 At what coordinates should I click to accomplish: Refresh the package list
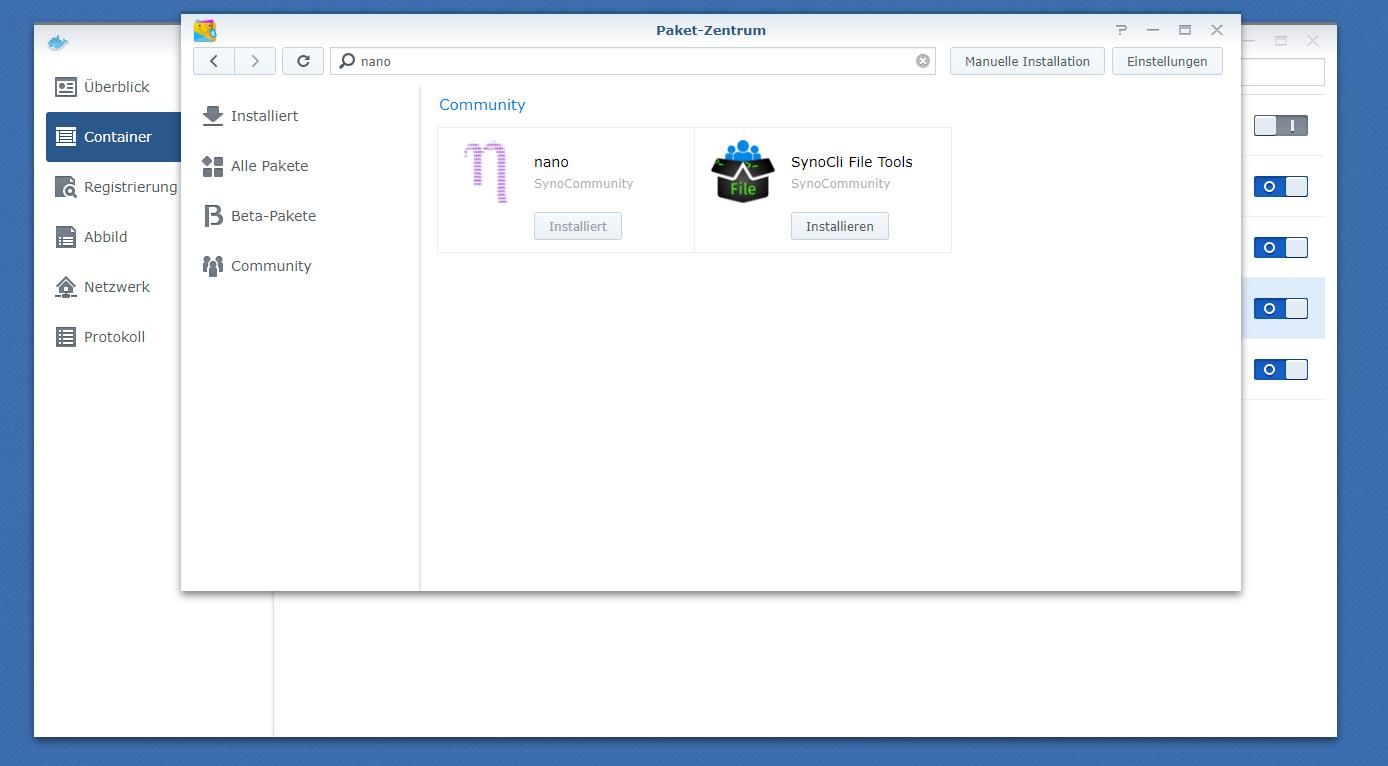(x=303, y=61)
